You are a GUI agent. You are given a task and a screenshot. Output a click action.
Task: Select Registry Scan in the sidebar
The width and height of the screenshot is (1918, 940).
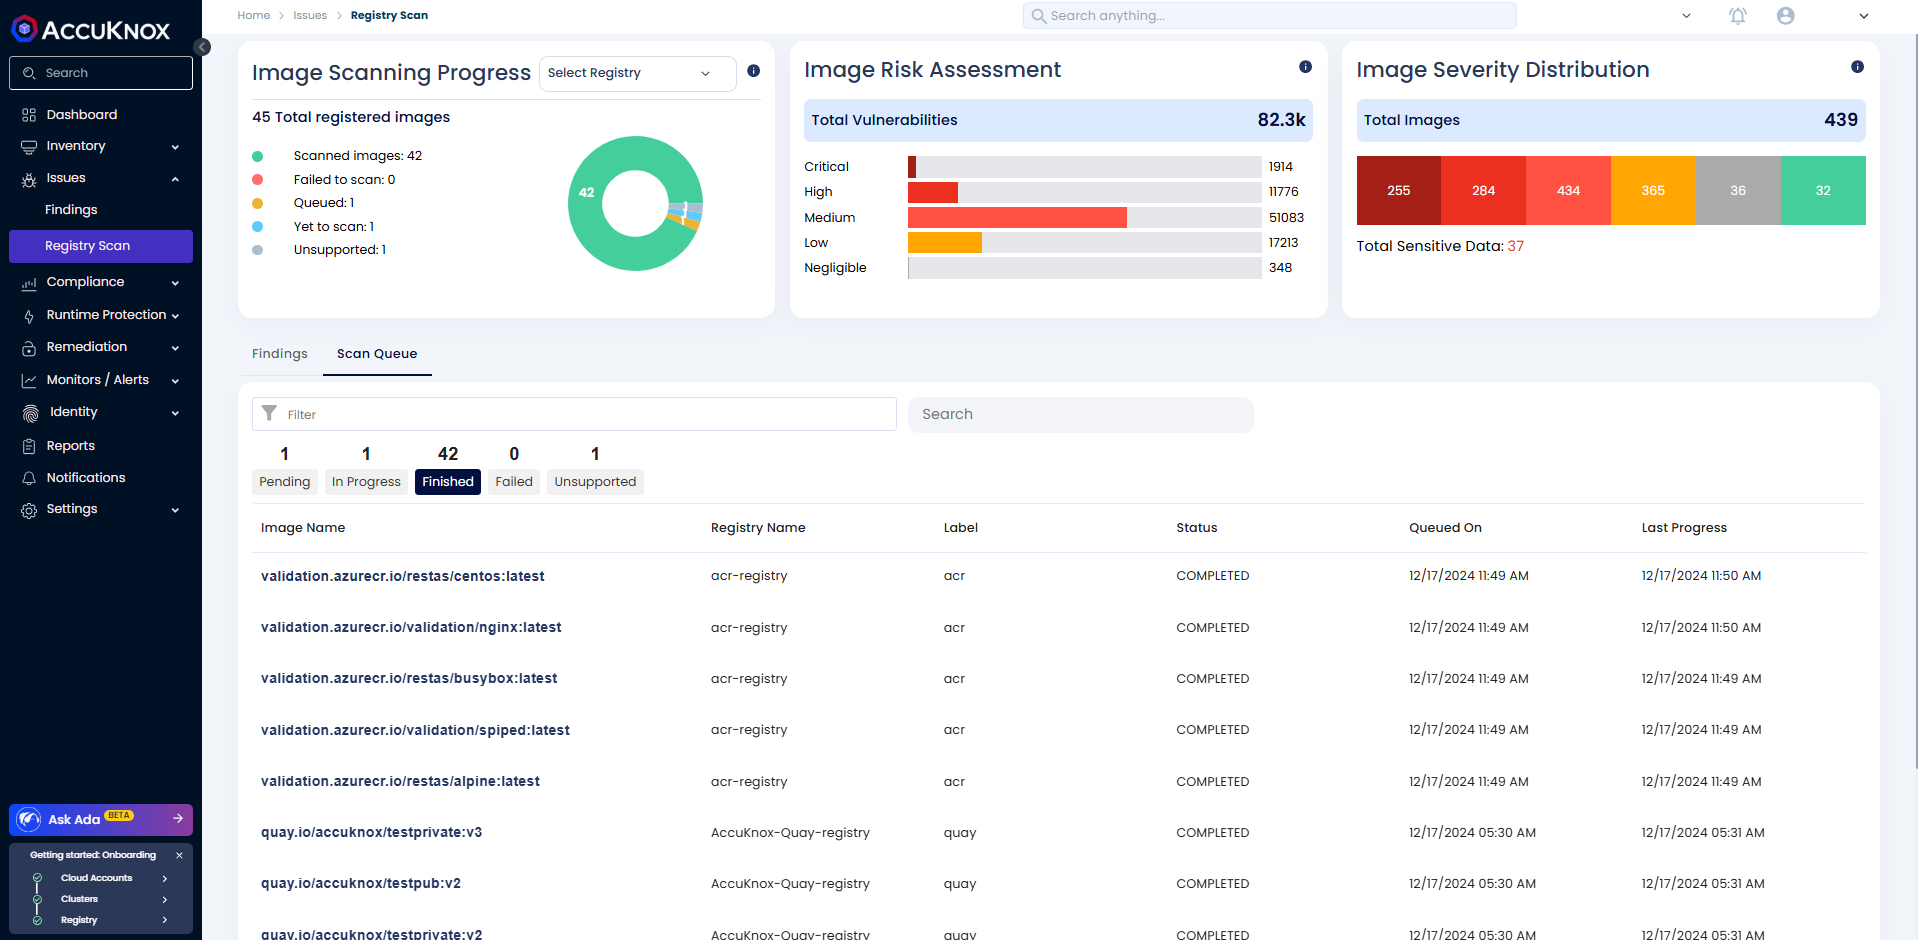(101, 246)
